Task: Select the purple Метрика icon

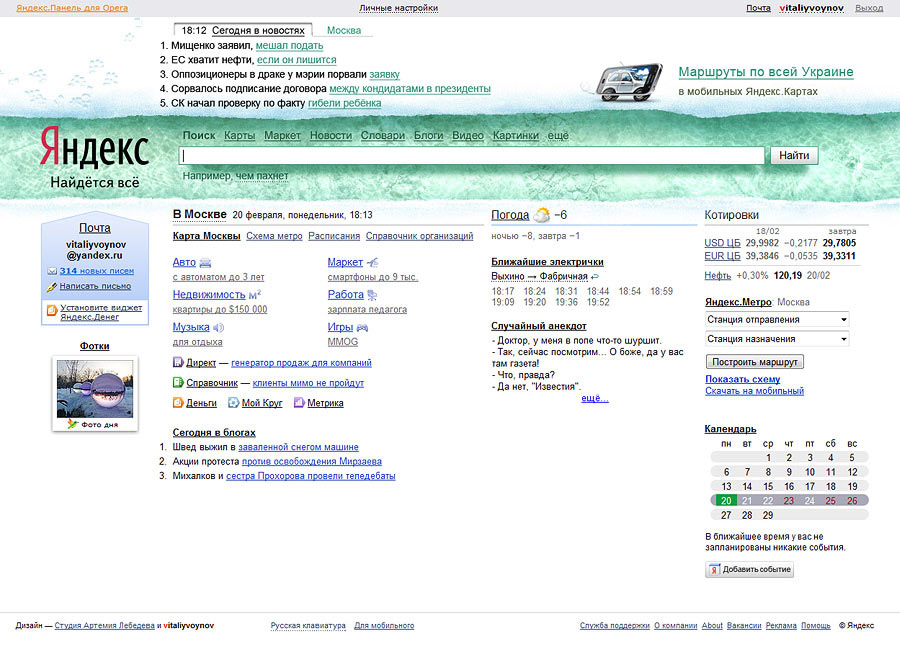Action: click(299, 402)
